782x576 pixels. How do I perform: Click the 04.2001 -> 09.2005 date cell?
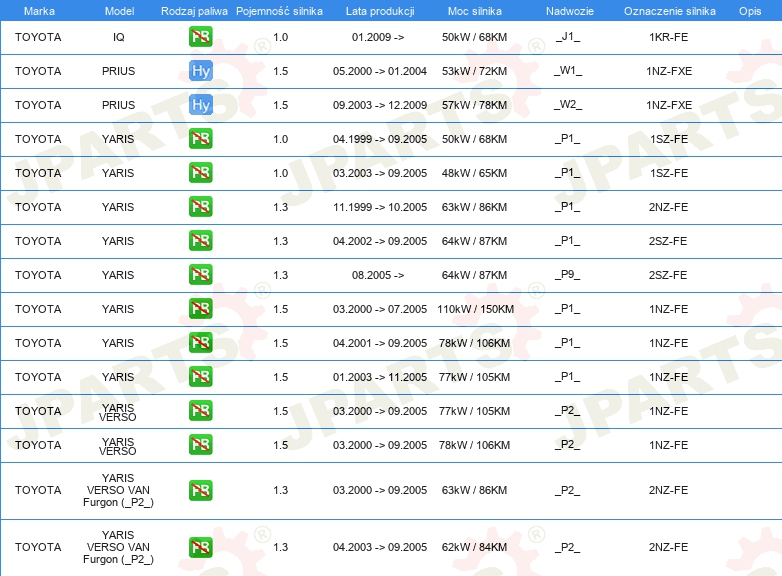click(380, 343)
